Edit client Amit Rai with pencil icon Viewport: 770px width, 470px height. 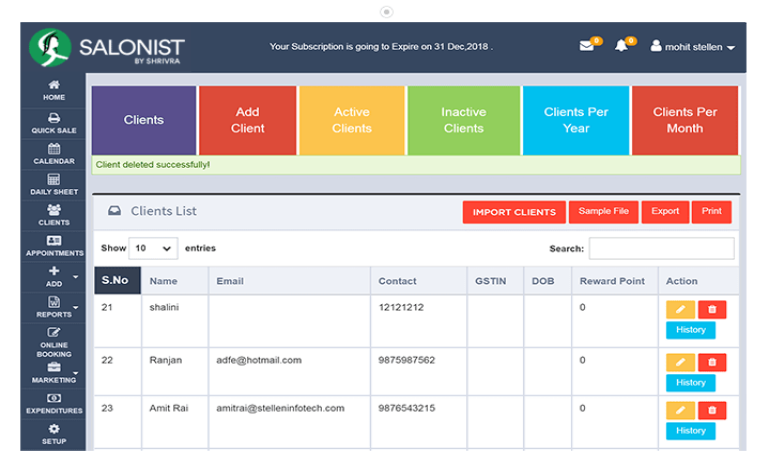[x=680, y=410]
